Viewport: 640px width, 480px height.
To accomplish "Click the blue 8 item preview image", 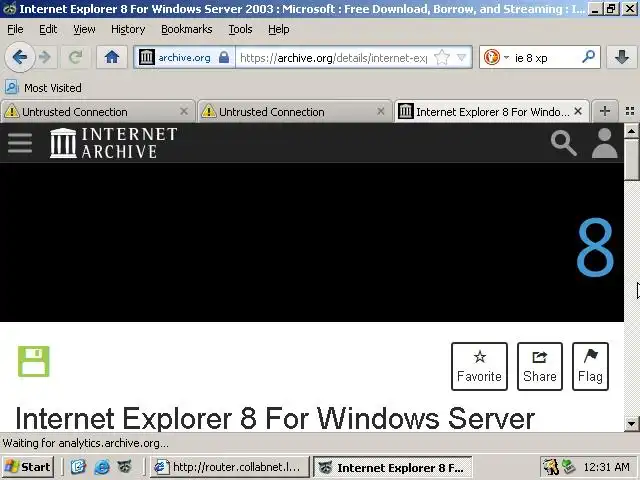I will pyautogui.click(x=596, y=247).
